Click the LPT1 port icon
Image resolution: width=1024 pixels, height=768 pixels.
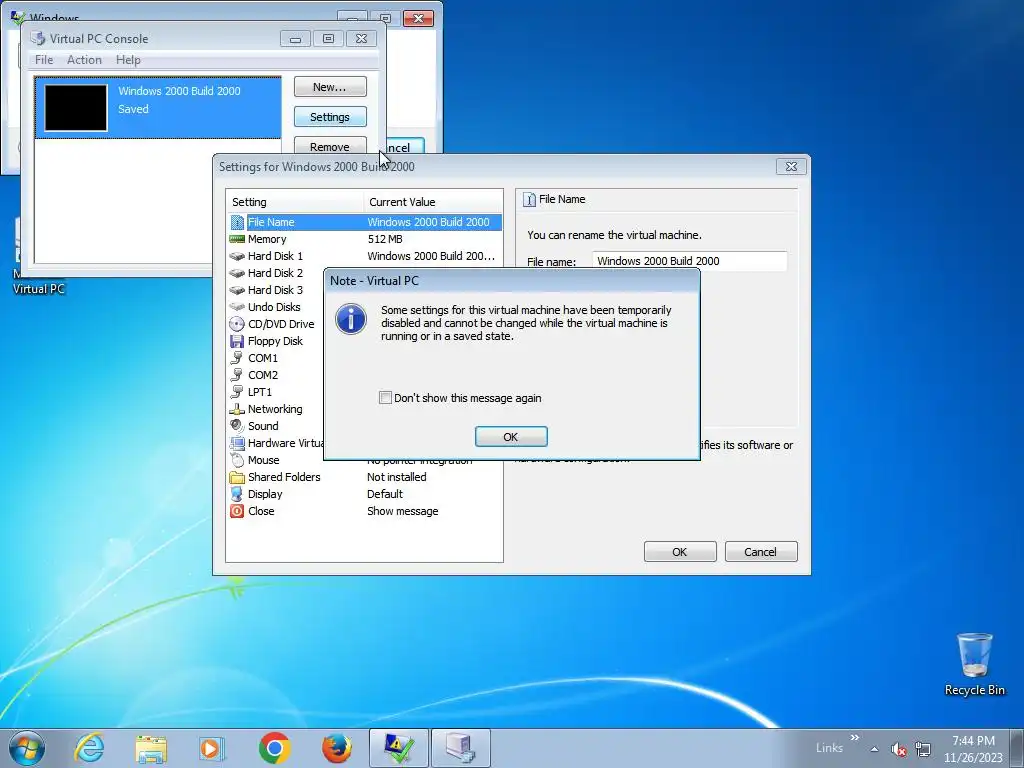click(237, 392)
